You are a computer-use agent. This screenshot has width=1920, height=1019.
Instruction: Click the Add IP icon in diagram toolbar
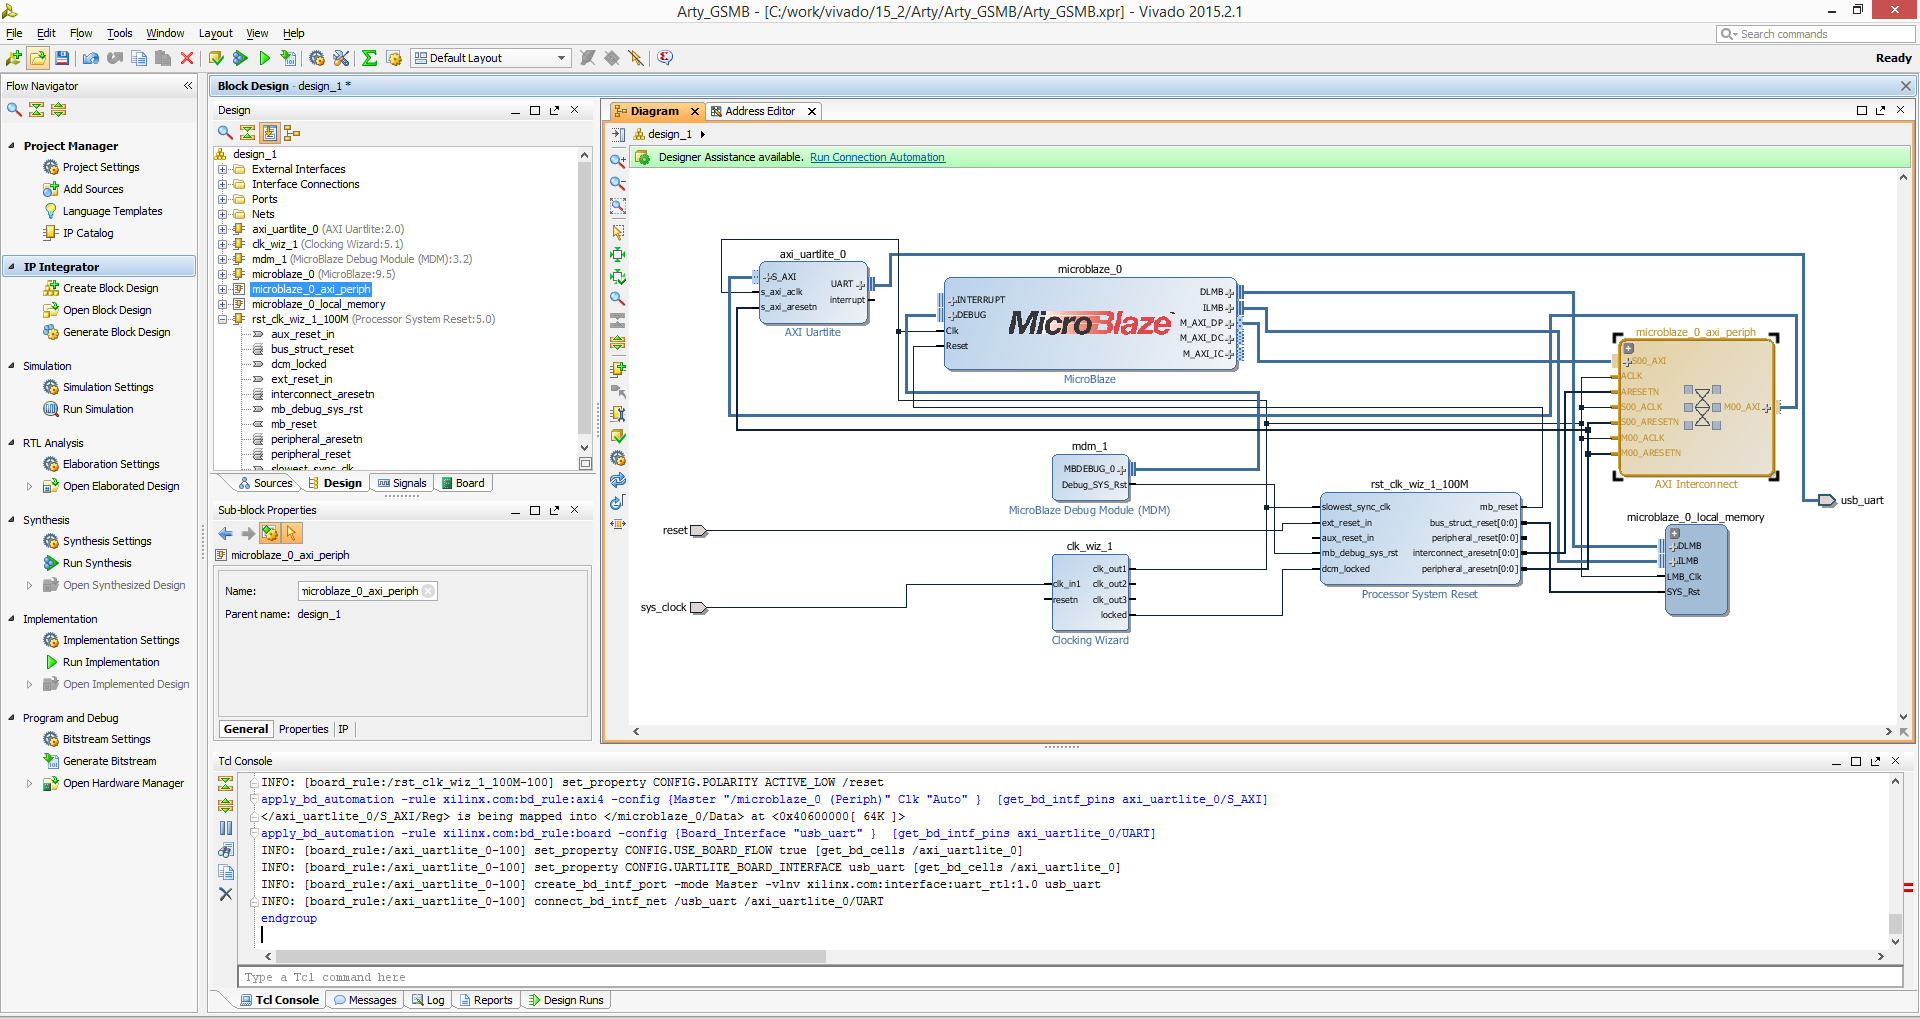coord(618,368)
